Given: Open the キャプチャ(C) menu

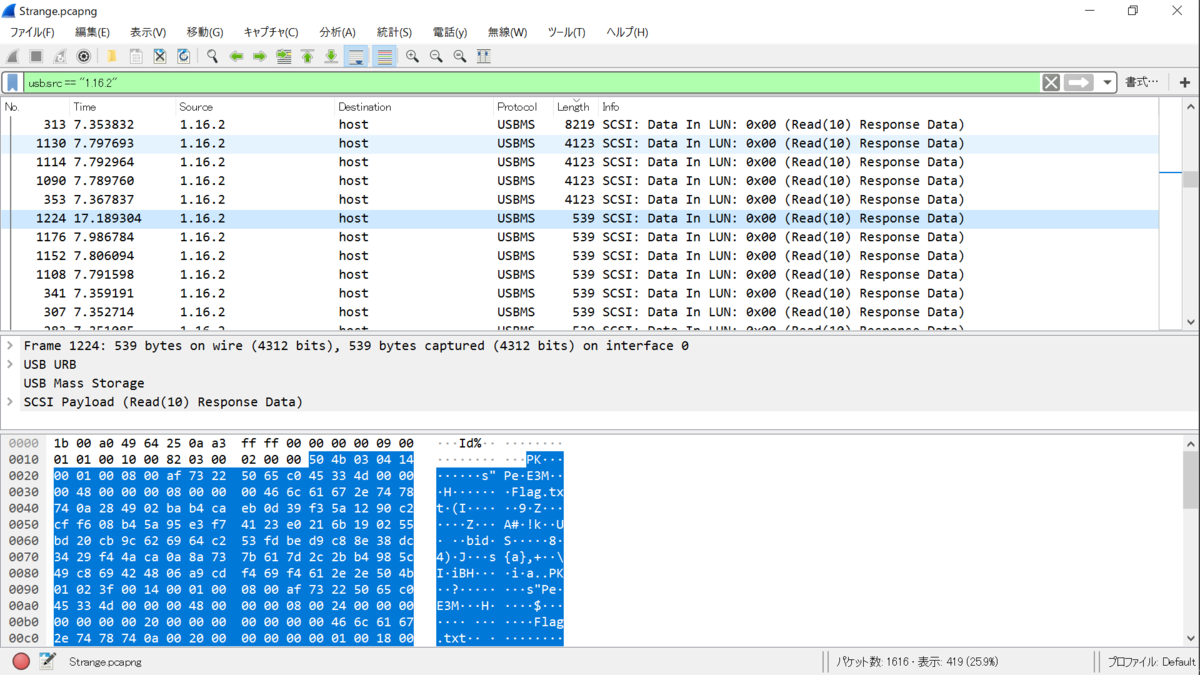Looking at the screenshot, I should click(271, 32).
